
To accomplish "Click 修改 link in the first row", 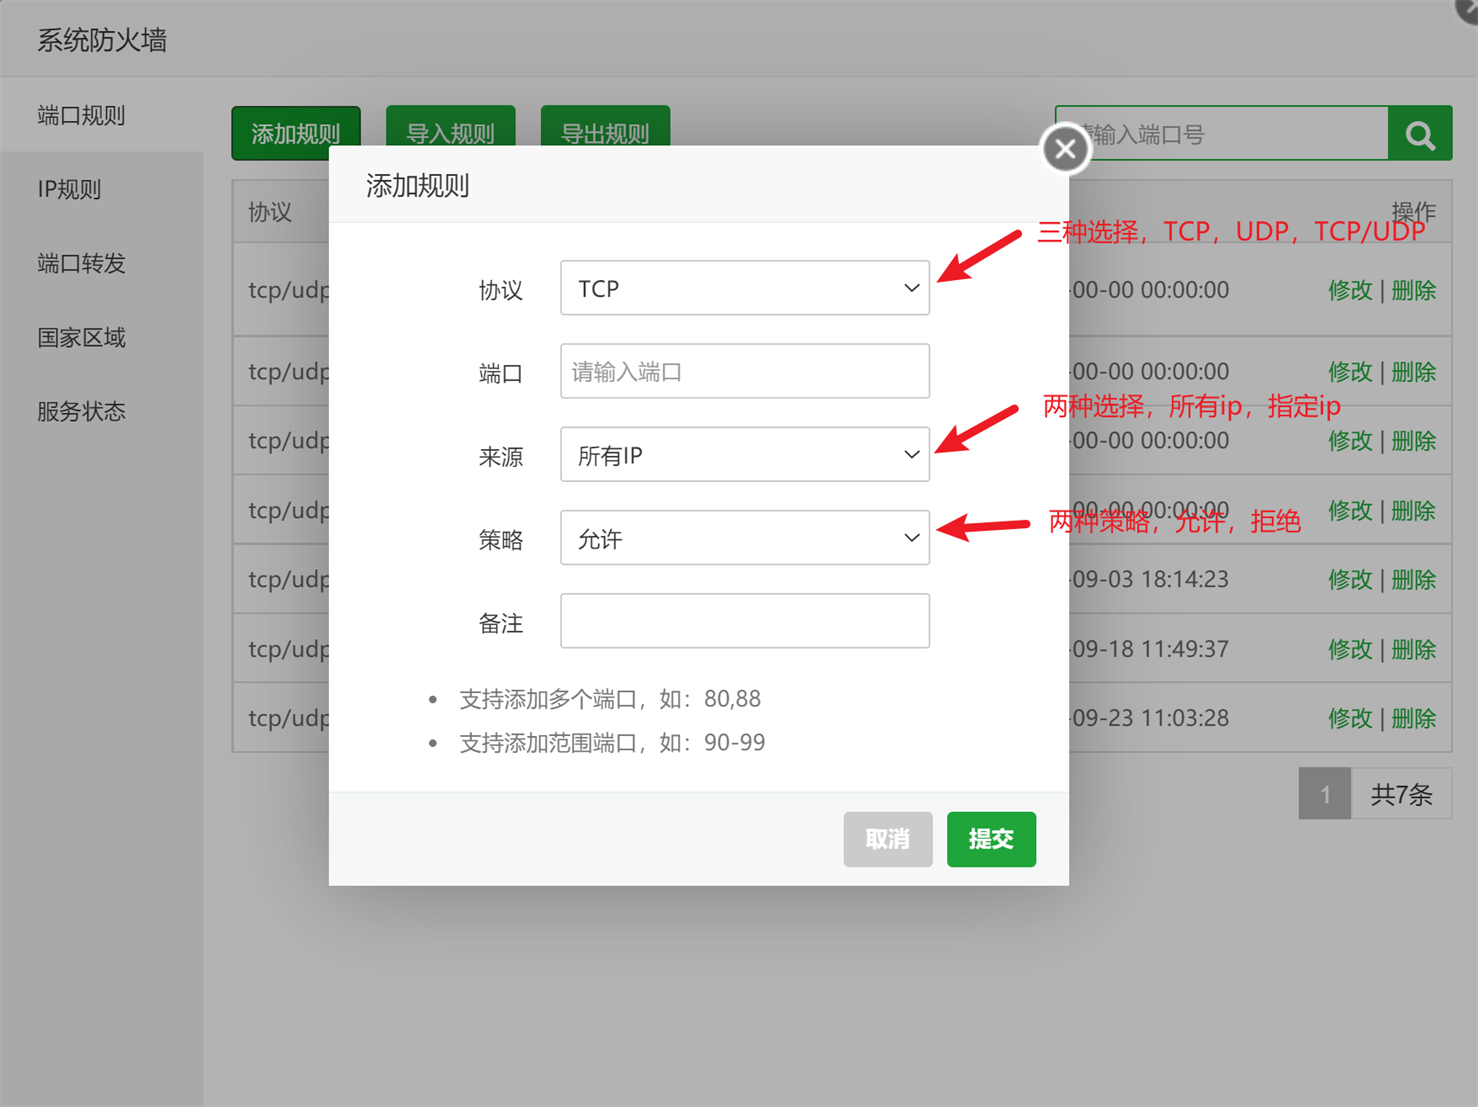I will point(1349,290).
